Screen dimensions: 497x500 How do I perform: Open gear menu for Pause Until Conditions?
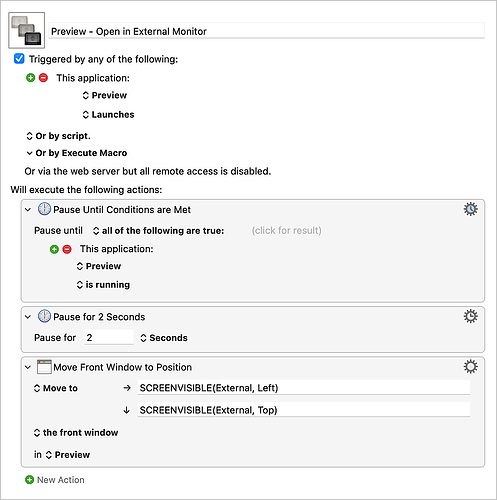click(x=470, y=209)
